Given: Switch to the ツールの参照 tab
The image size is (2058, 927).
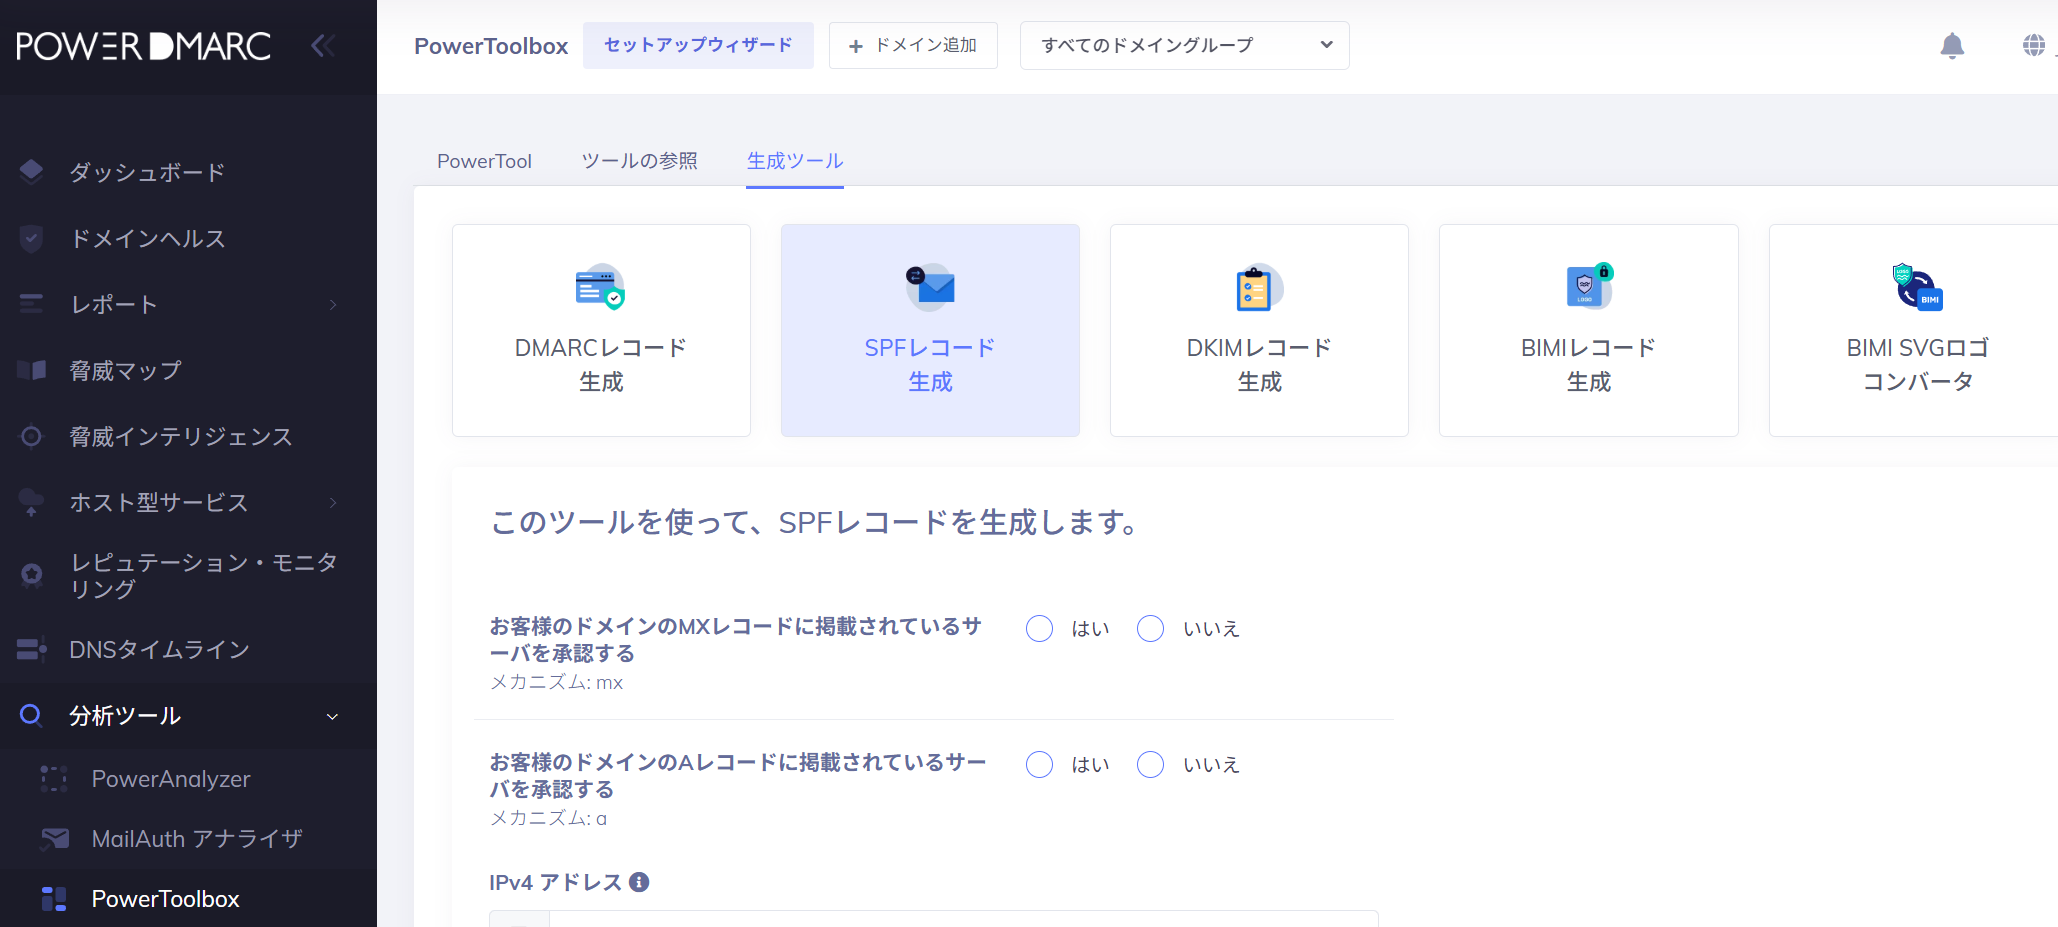Looking at the screenshot, I should click(x=639, y=161).
